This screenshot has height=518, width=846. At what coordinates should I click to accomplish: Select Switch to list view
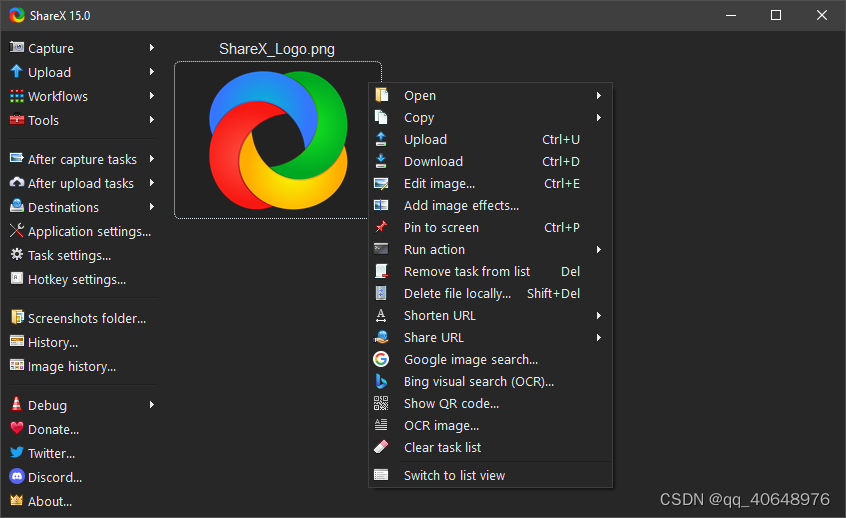coord(490,475)
